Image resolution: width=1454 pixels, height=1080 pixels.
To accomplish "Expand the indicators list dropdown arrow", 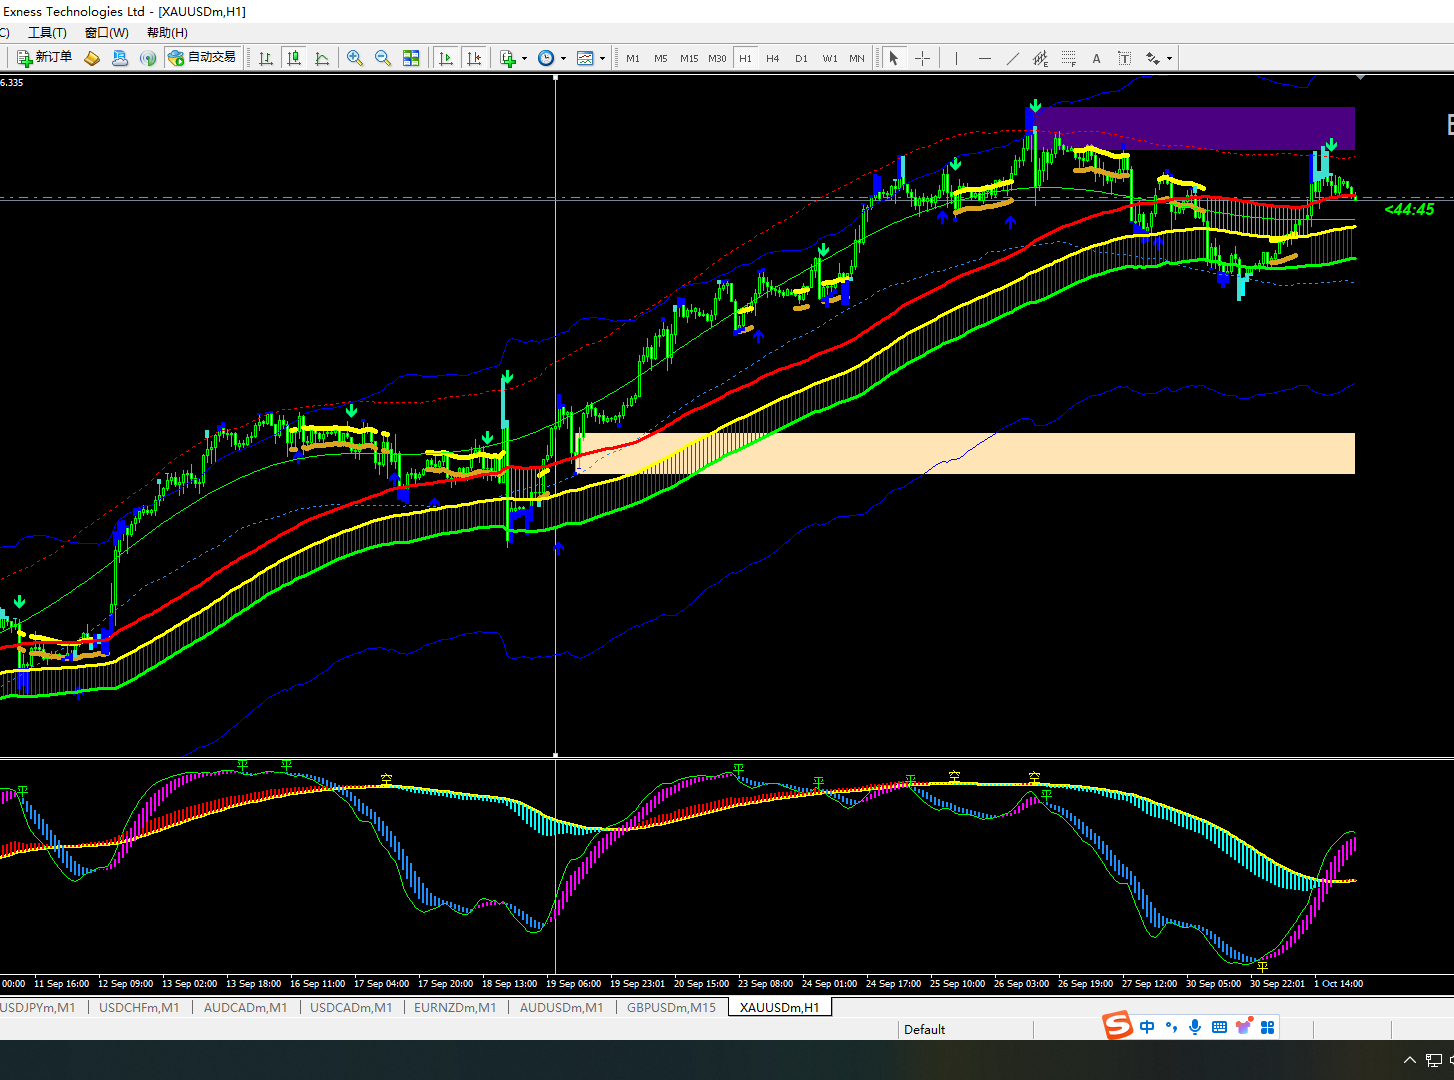I will (x=524, y=58).
